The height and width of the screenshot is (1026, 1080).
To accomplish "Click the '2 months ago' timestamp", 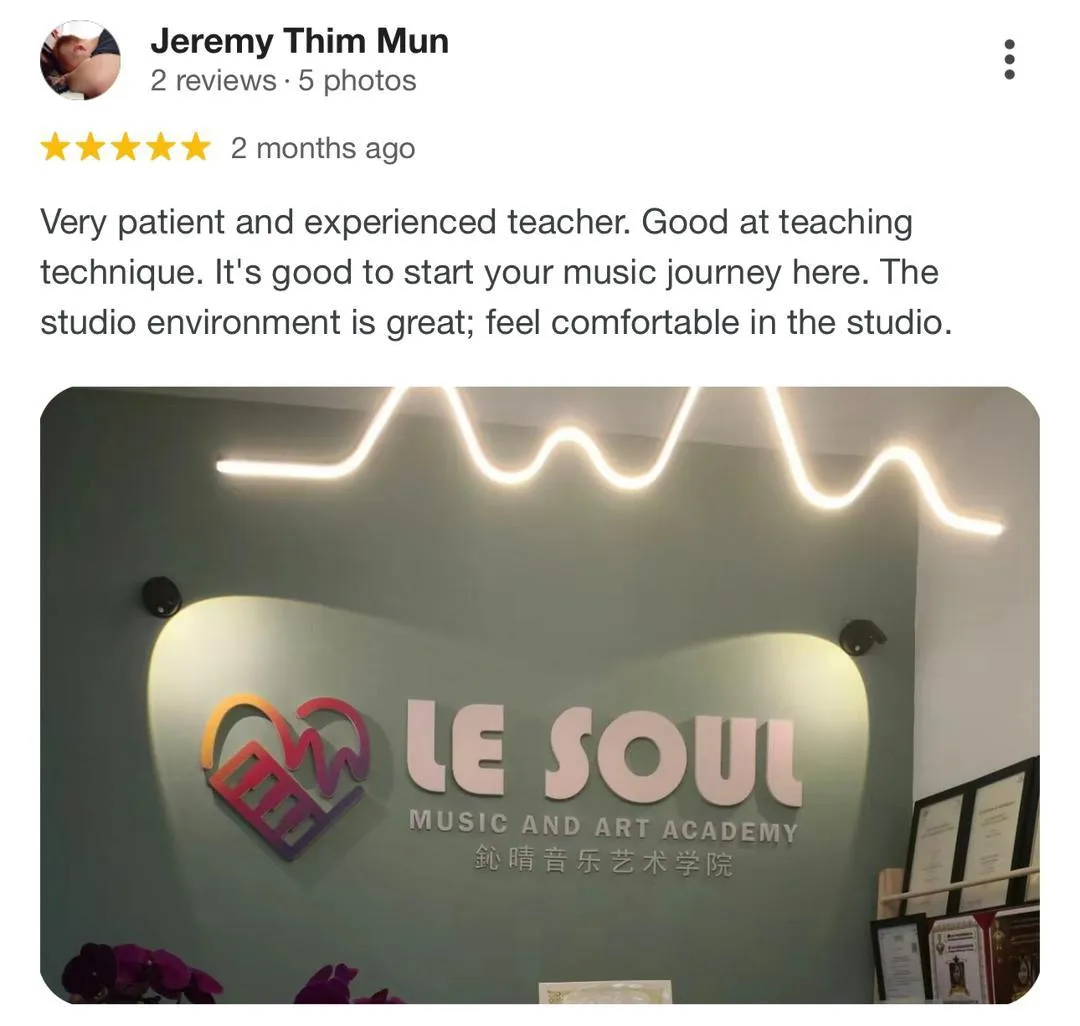I will click(x=323, y=148).
